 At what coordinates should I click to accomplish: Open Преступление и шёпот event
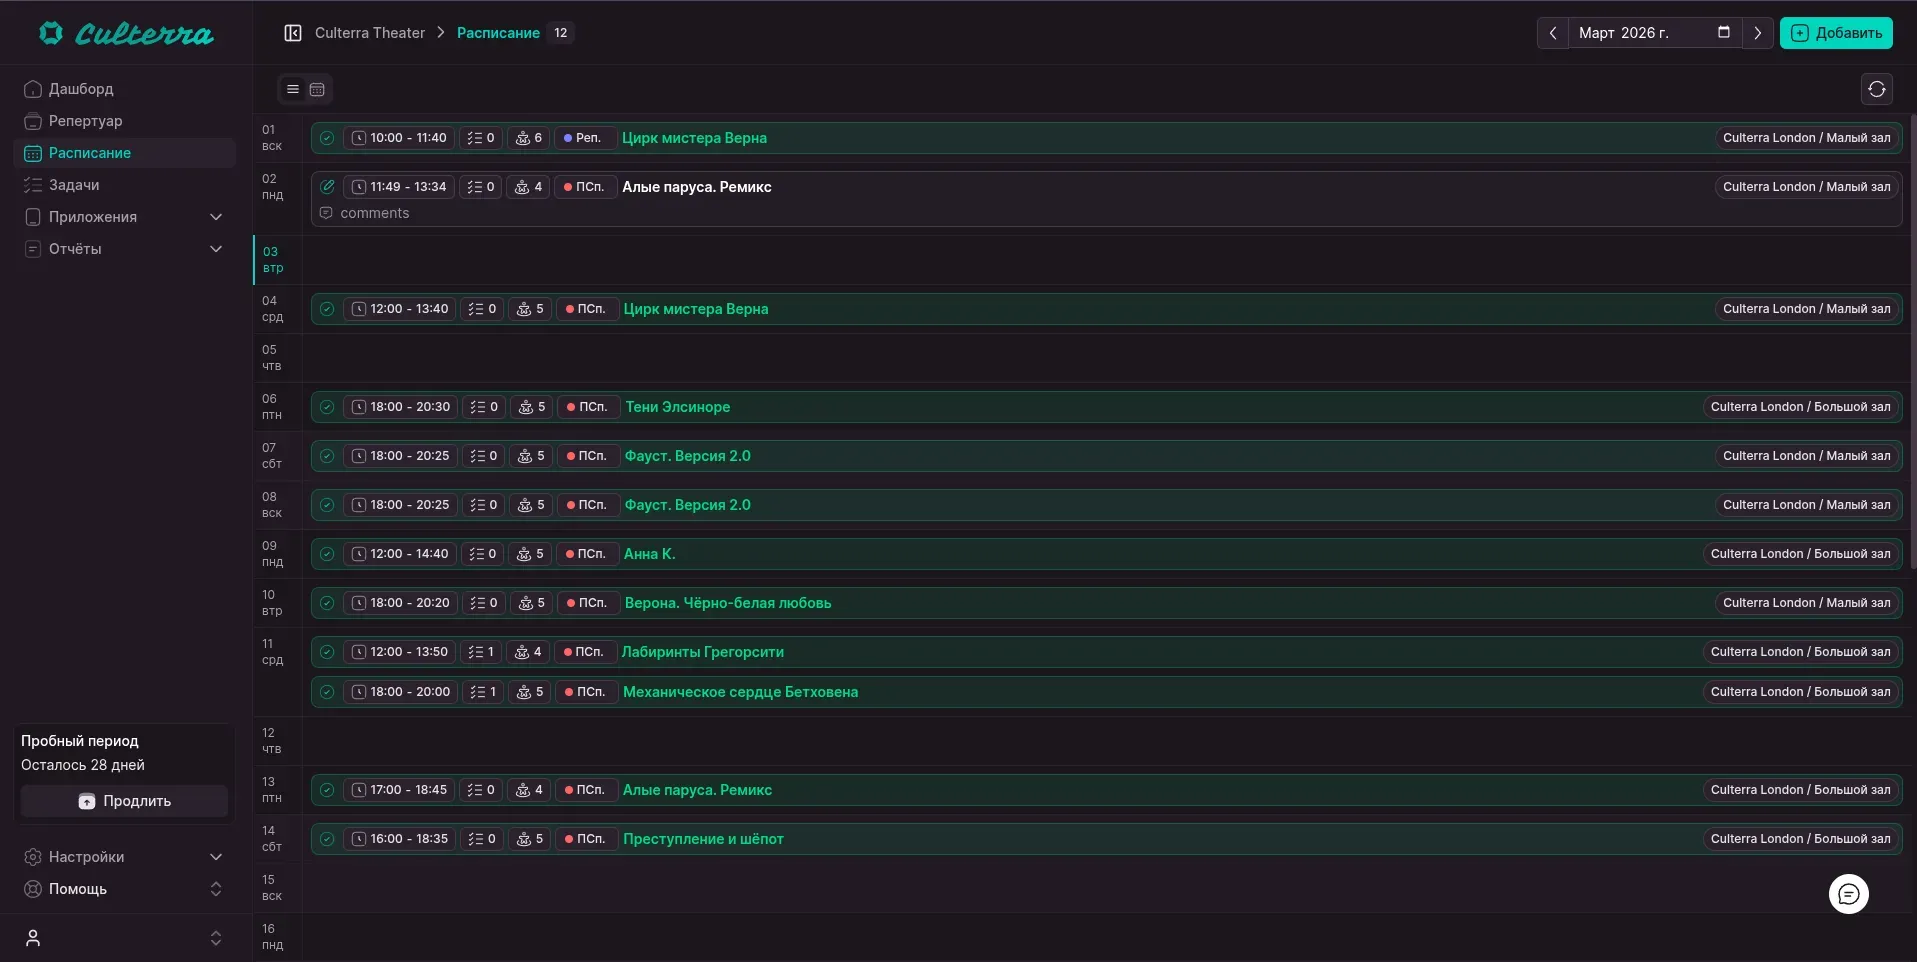703,839
